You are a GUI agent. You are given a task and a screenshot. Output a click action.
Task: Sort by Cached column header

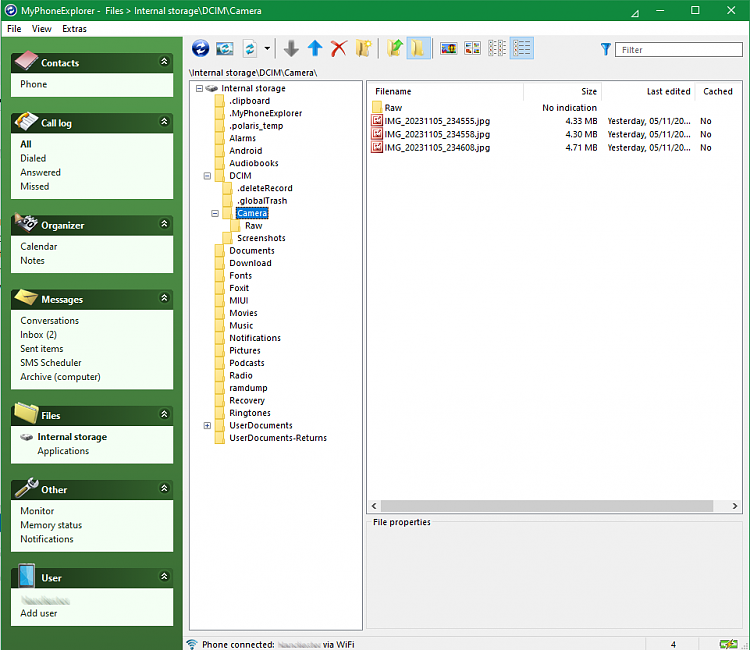pos(717,91)
